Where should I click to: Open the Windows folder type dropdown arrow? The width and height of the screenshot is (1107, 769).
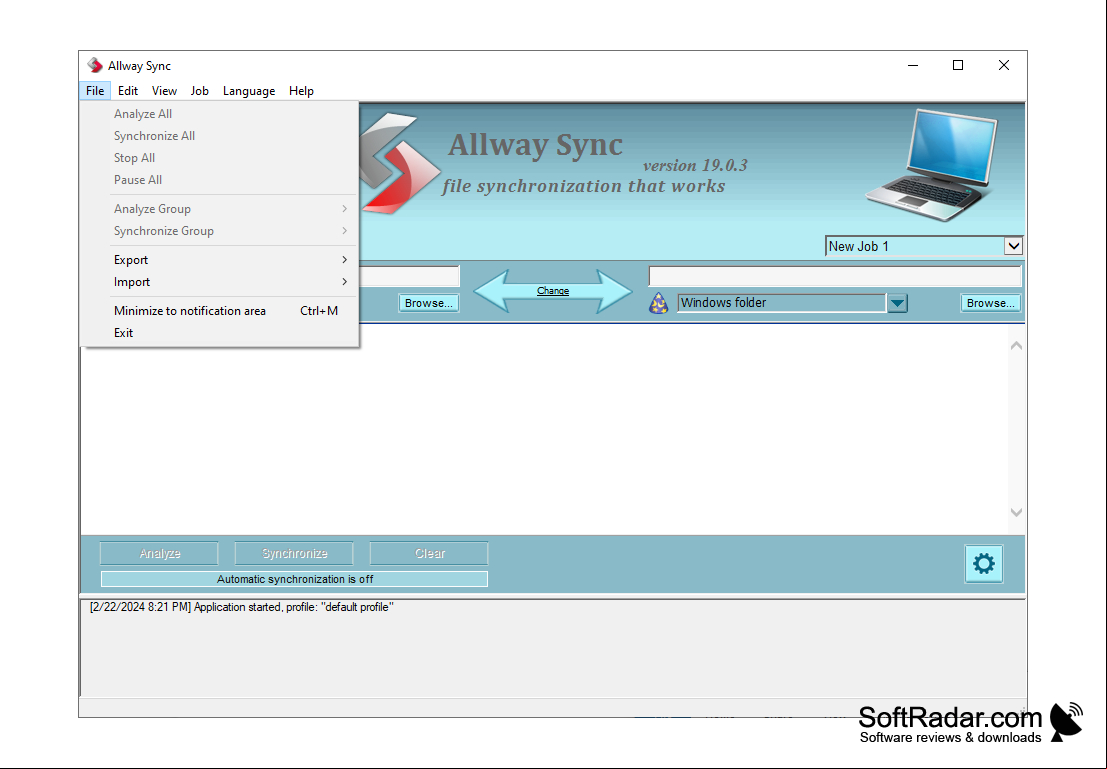click(x=897, y=303)
